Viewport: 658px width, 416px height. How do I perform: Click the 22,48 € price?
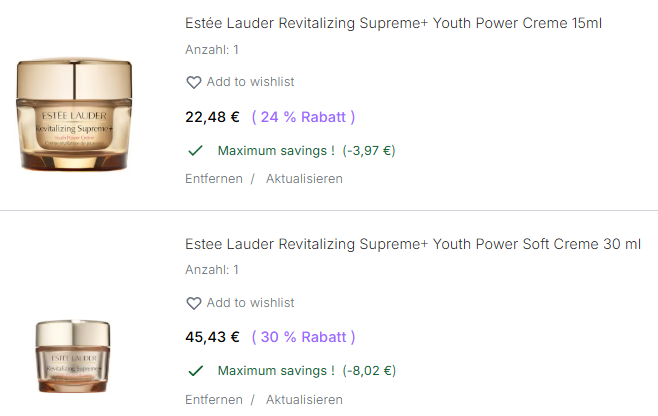point(212,117)
